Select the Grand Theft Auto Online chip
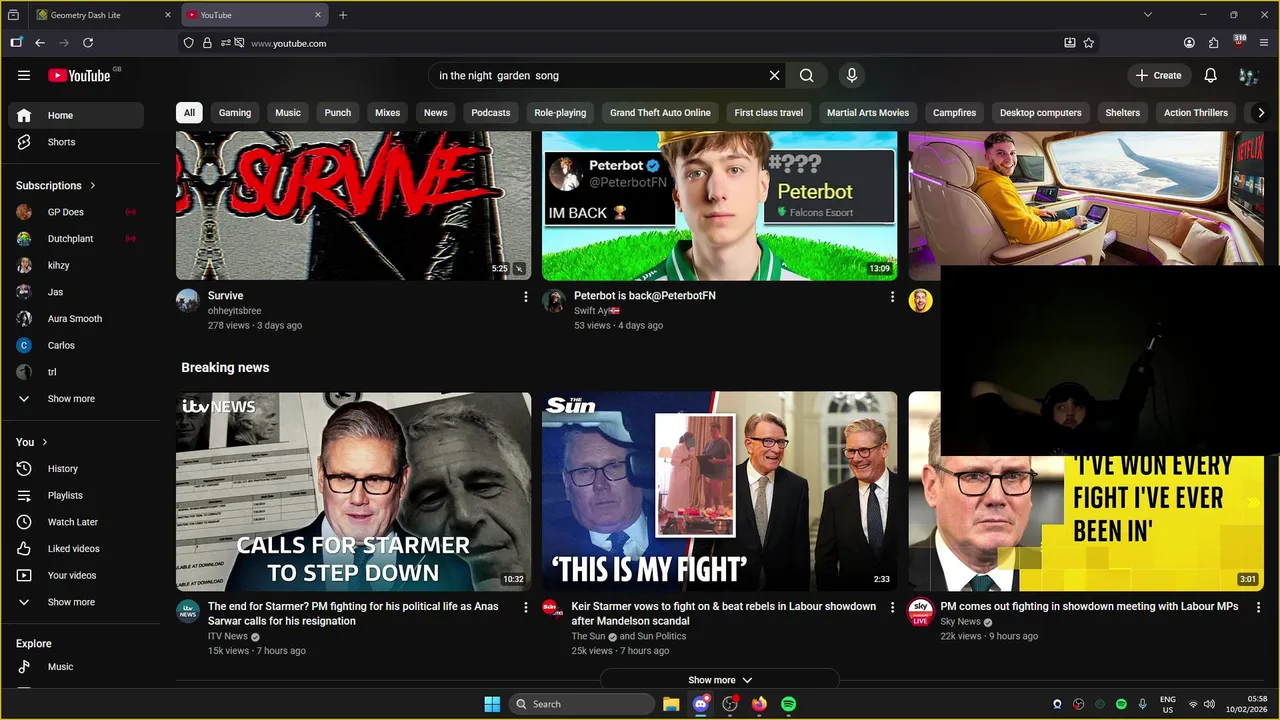1280x720 pixels. pyautogui.click(x=660, y=113)
